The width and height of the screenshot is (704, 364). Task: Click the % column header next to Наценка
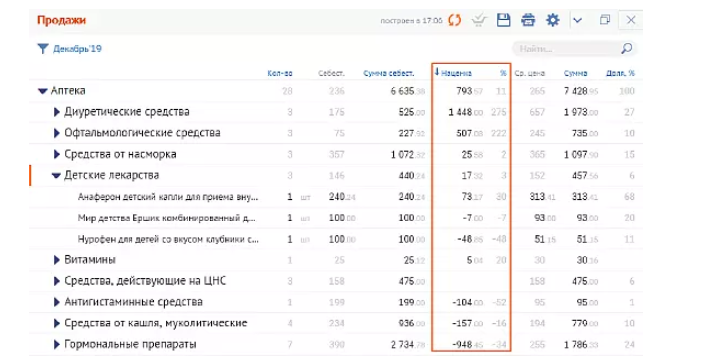tap(503, 73)
